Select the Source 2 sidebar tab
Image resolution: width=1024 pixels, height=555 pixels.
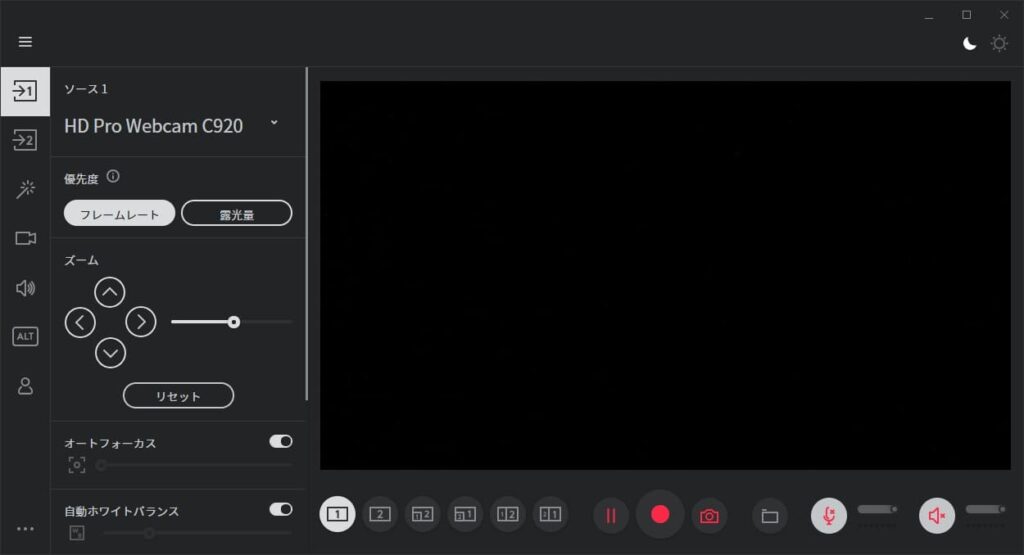pyautogui.click(x=25, y=140)
